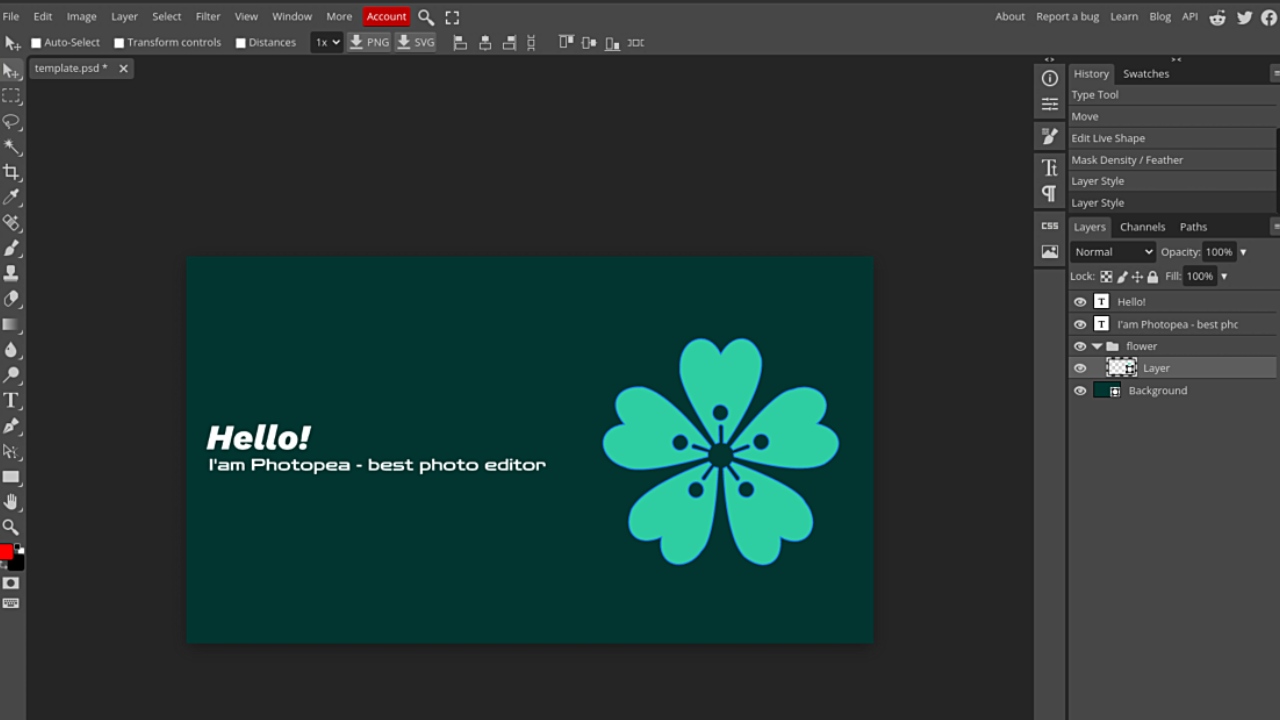Click the search magnifier in menu bar

[426, 17]
